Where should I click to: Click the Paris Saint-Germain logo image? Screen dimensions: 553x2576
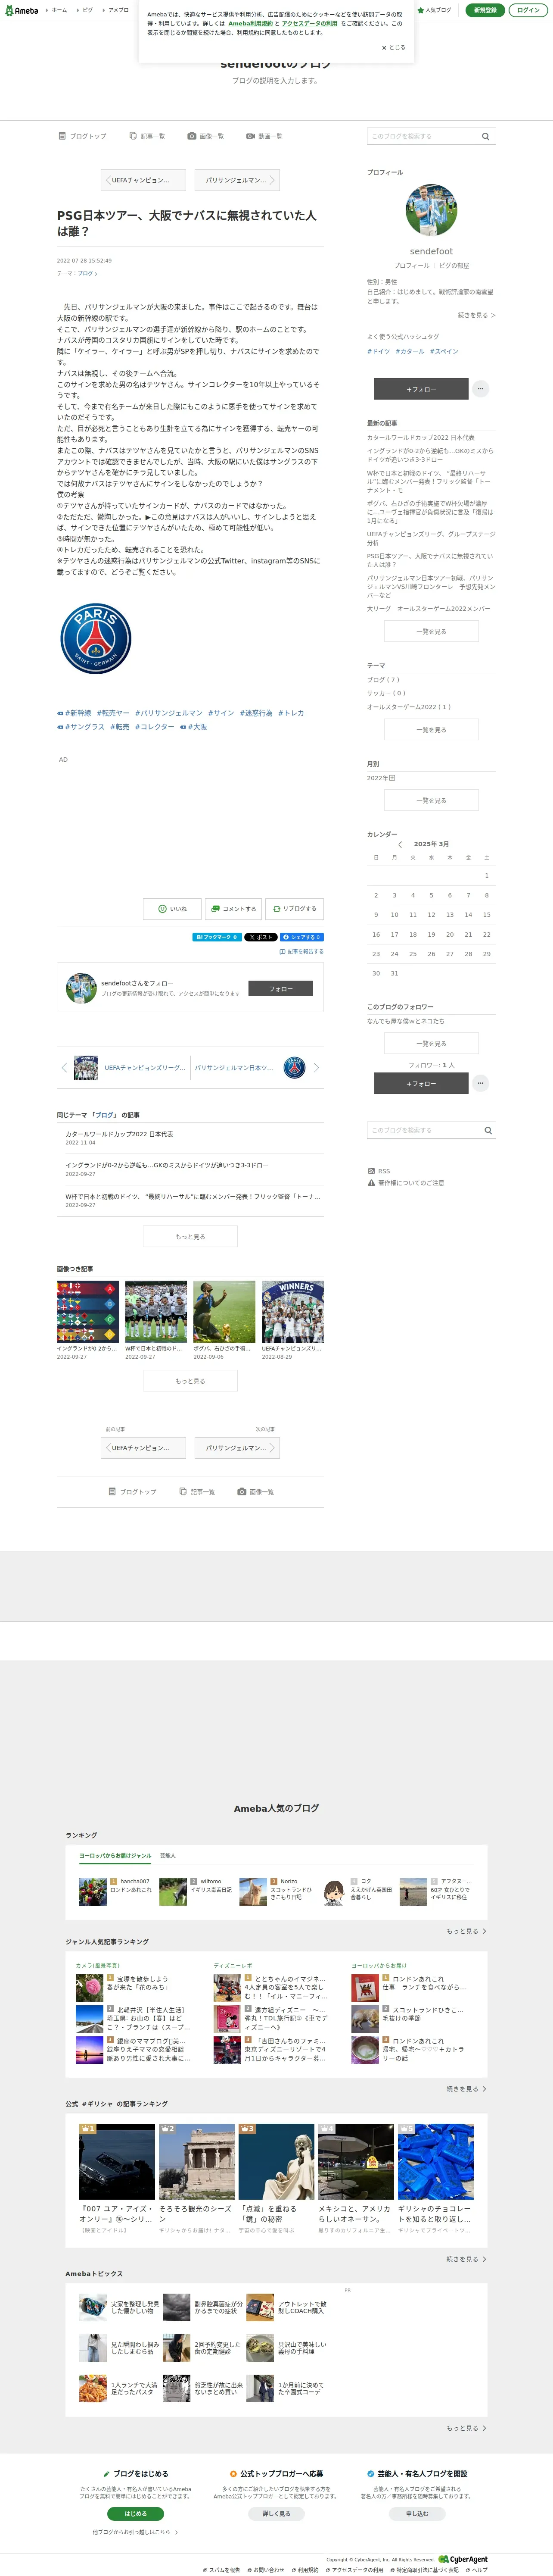[x=96, y=638]
